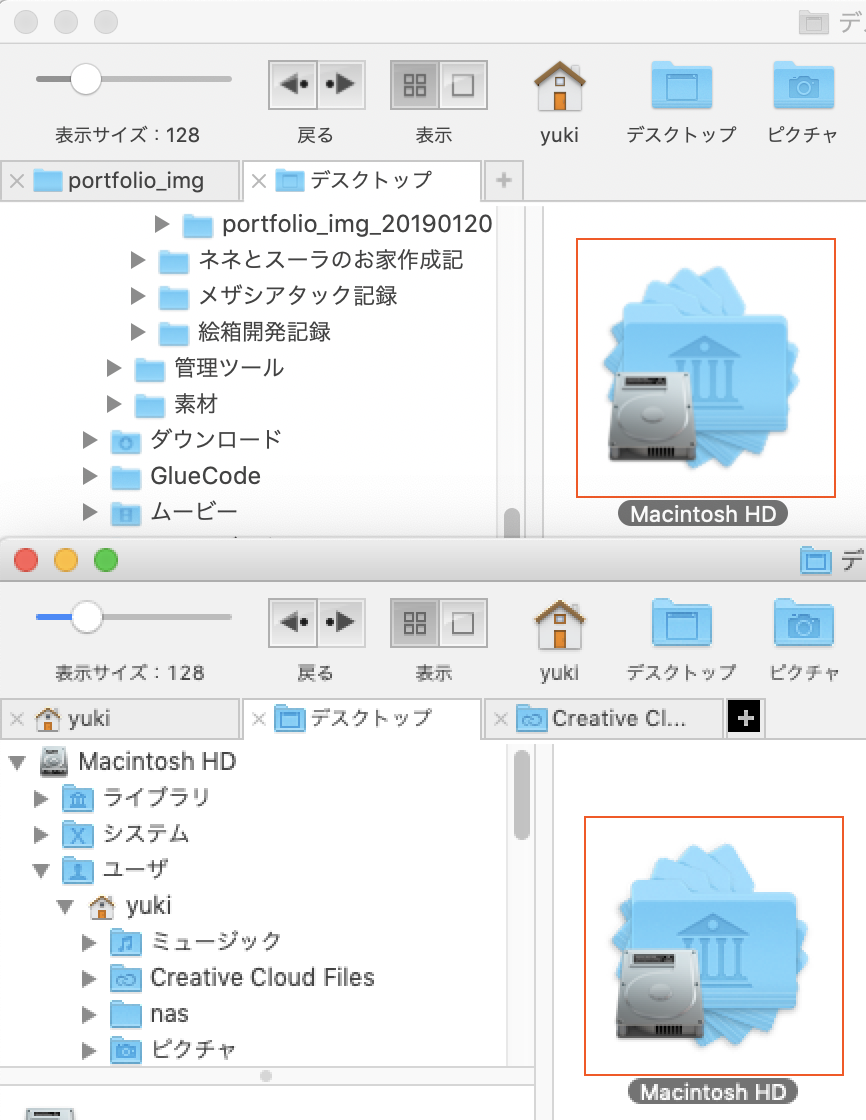Add a new tab in the bottom window

[x=745, y=717]
